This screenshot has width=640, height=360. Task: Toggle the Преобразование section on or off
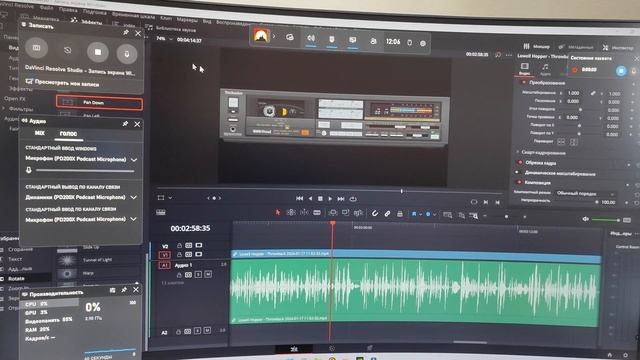[x=524, y=82]
